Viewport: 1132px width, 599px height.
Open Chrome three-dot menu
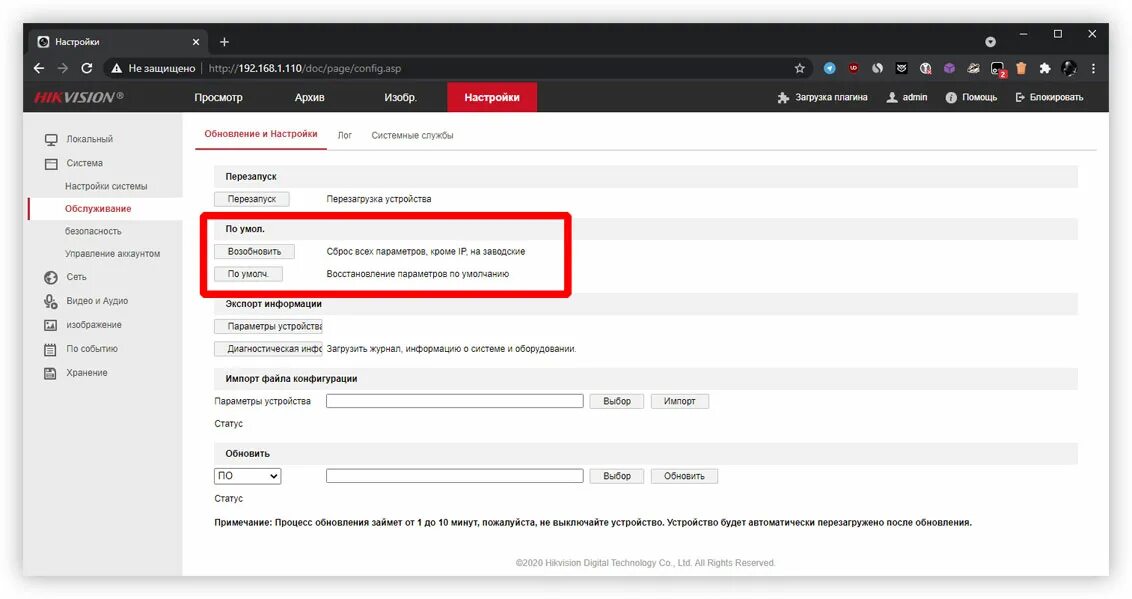point(1093,68)
